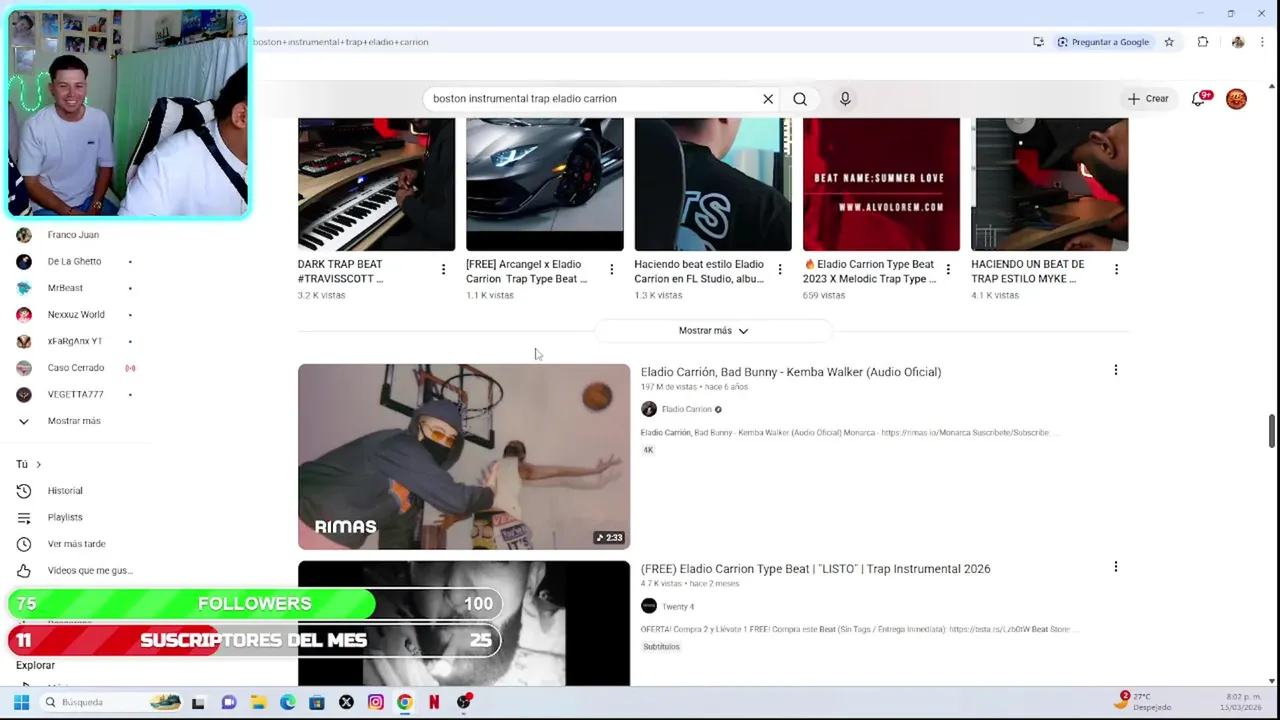Click the 4K badge on Kemba Walker video
This screenshot has height=720, width=1280.
point(648,450)
